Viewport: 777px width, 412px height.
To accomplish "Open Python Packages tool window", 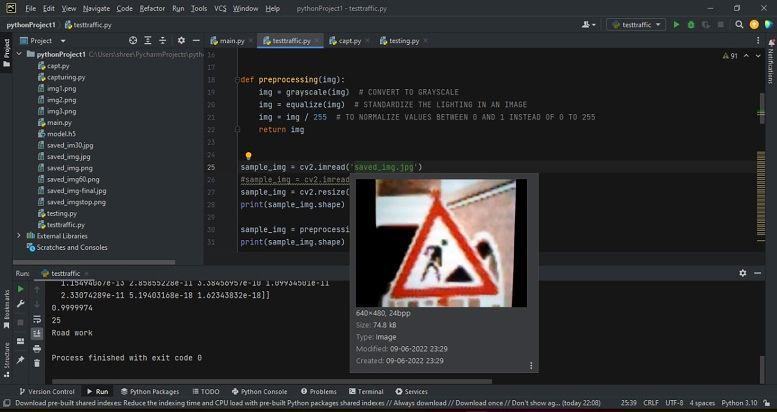I will (150, 392).
